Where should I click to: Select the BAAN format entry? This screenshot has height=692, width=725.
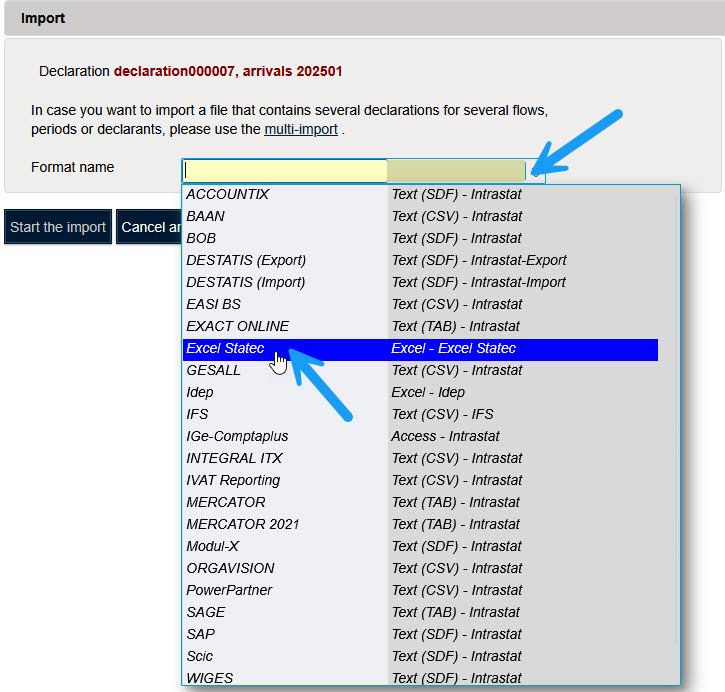[205, 216]
